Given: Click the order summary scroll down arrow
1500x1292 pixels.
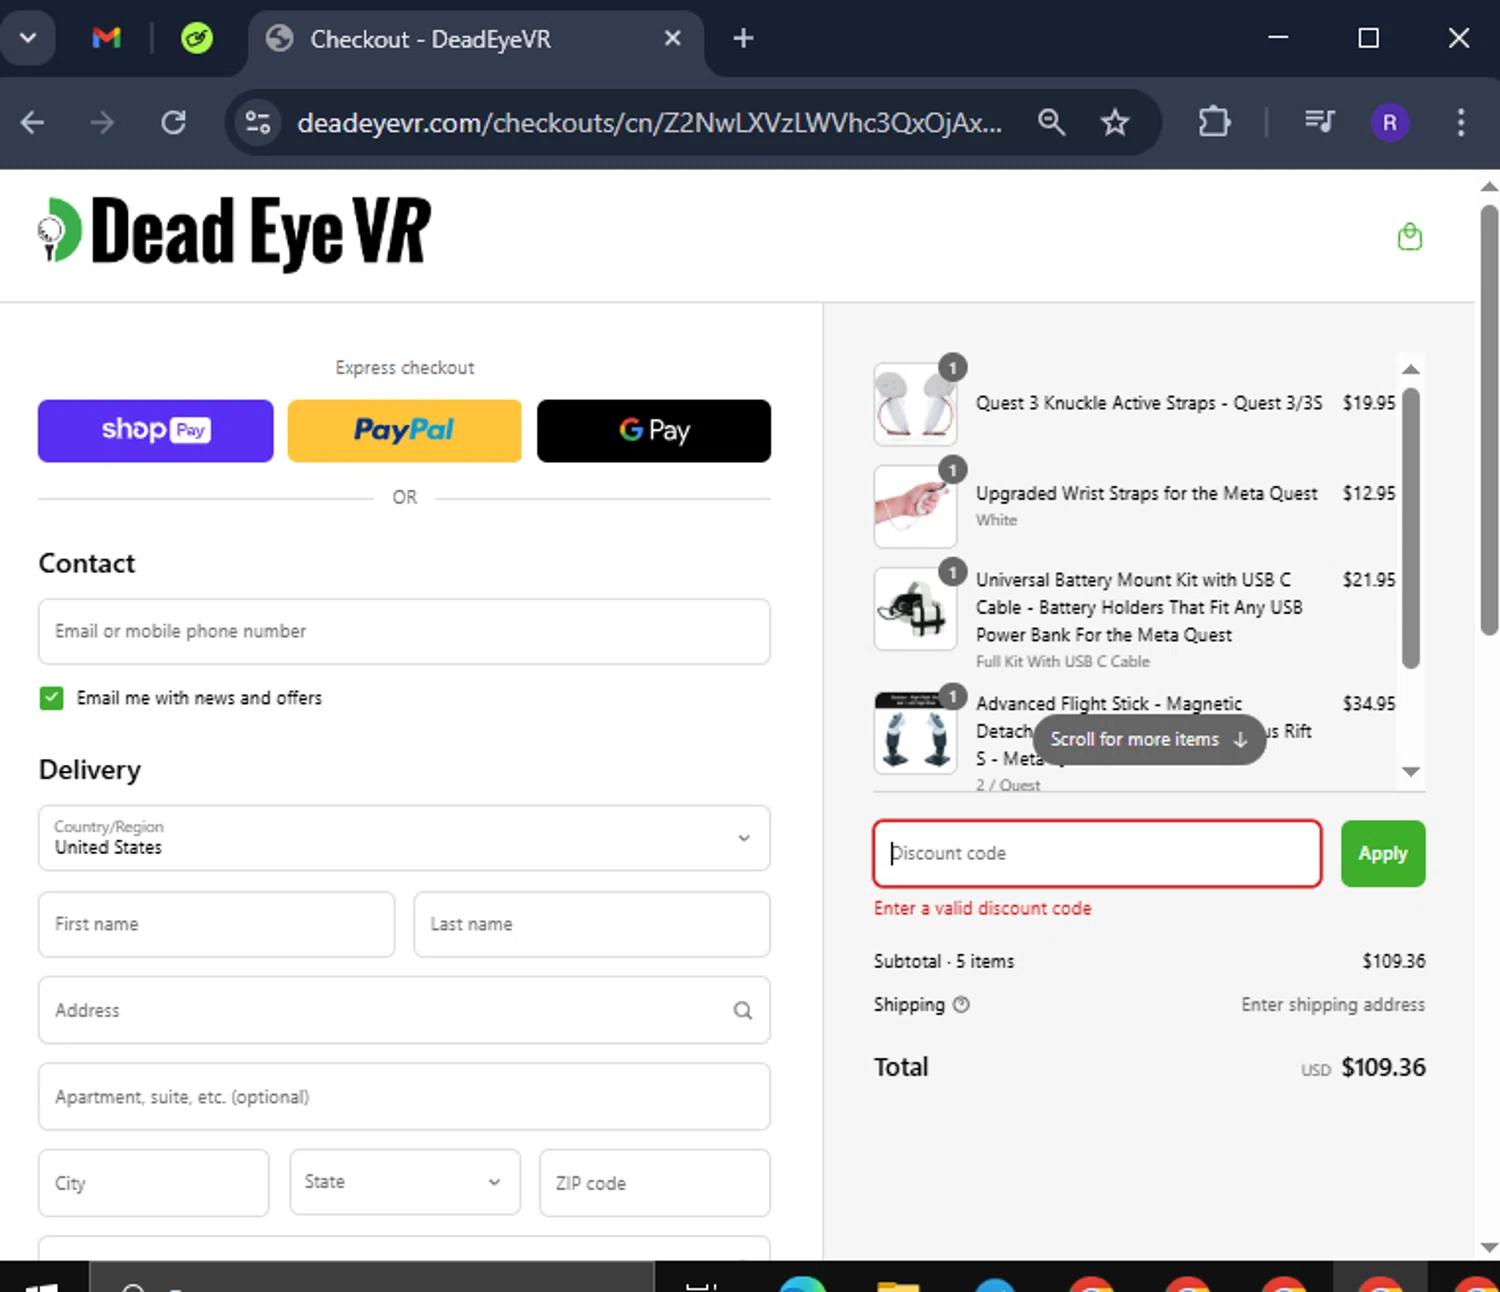Looking at the screenshot, I should tap(1411, 771).
